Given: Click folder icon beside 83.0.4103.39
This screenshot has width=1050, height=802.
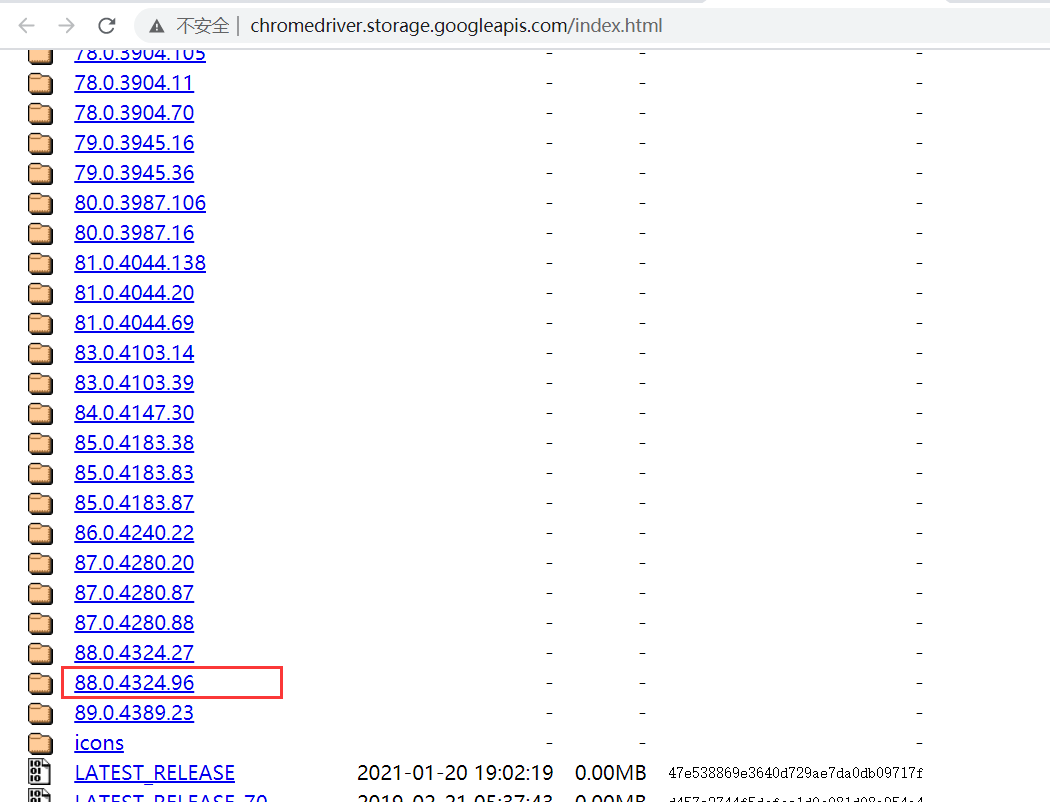Looking at the screenshot, I should tap(40, 383).
